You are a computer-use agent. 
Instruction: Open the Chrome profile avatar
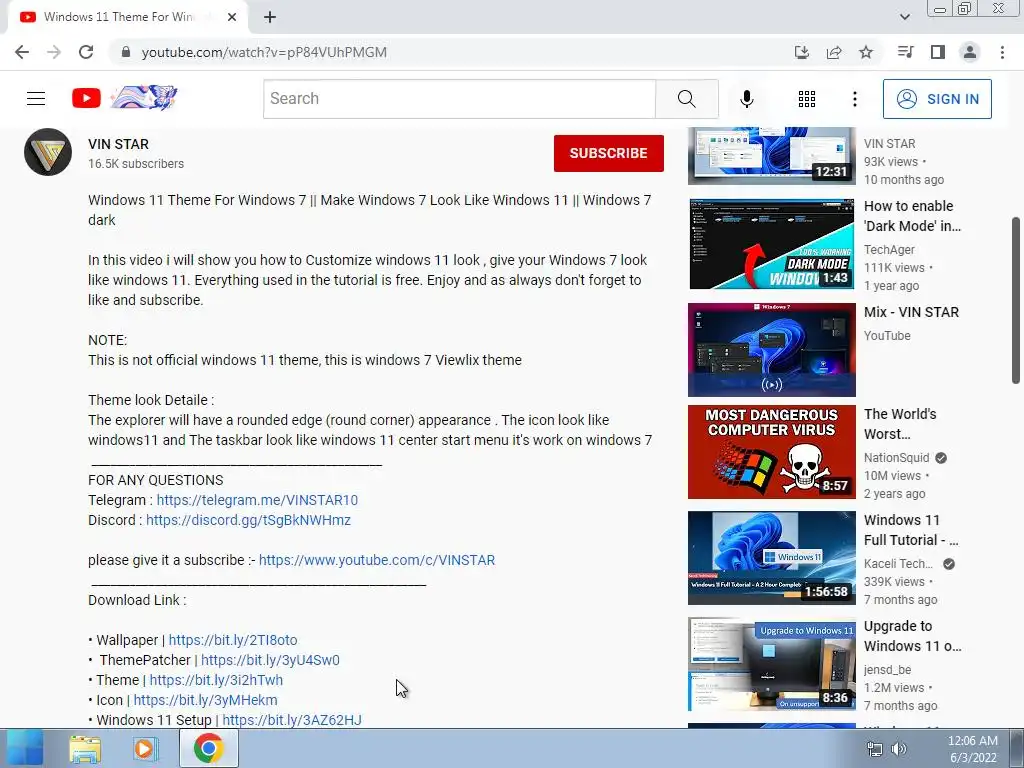coord(970,52)
